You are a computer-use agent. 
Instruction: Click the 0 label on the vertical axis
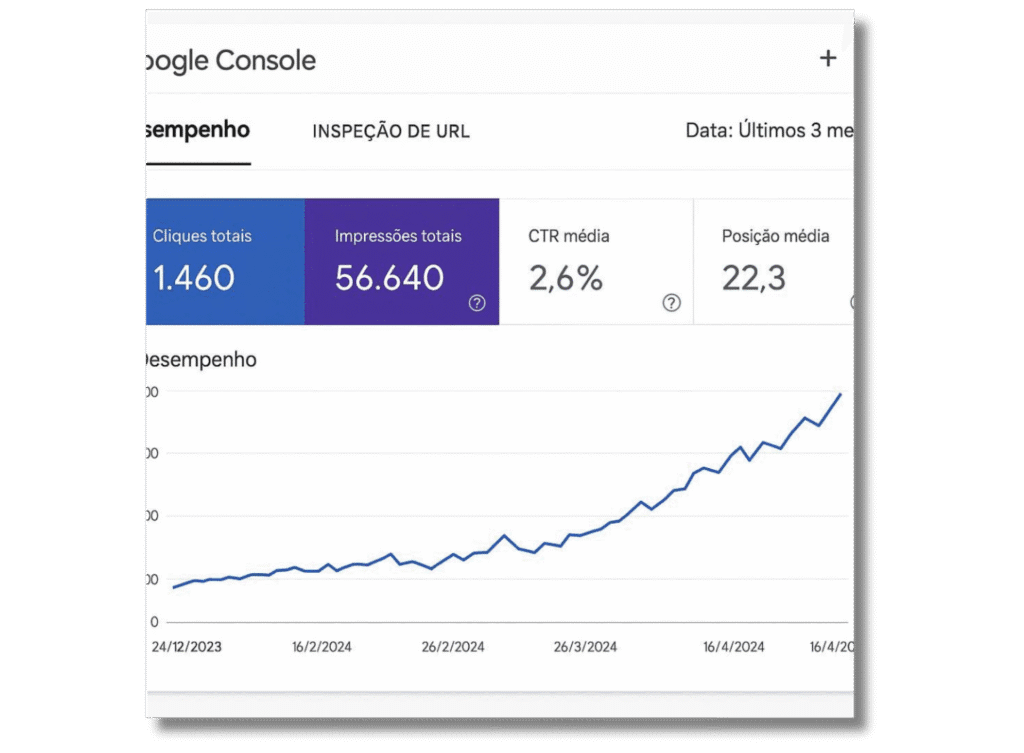click(154, 621)
